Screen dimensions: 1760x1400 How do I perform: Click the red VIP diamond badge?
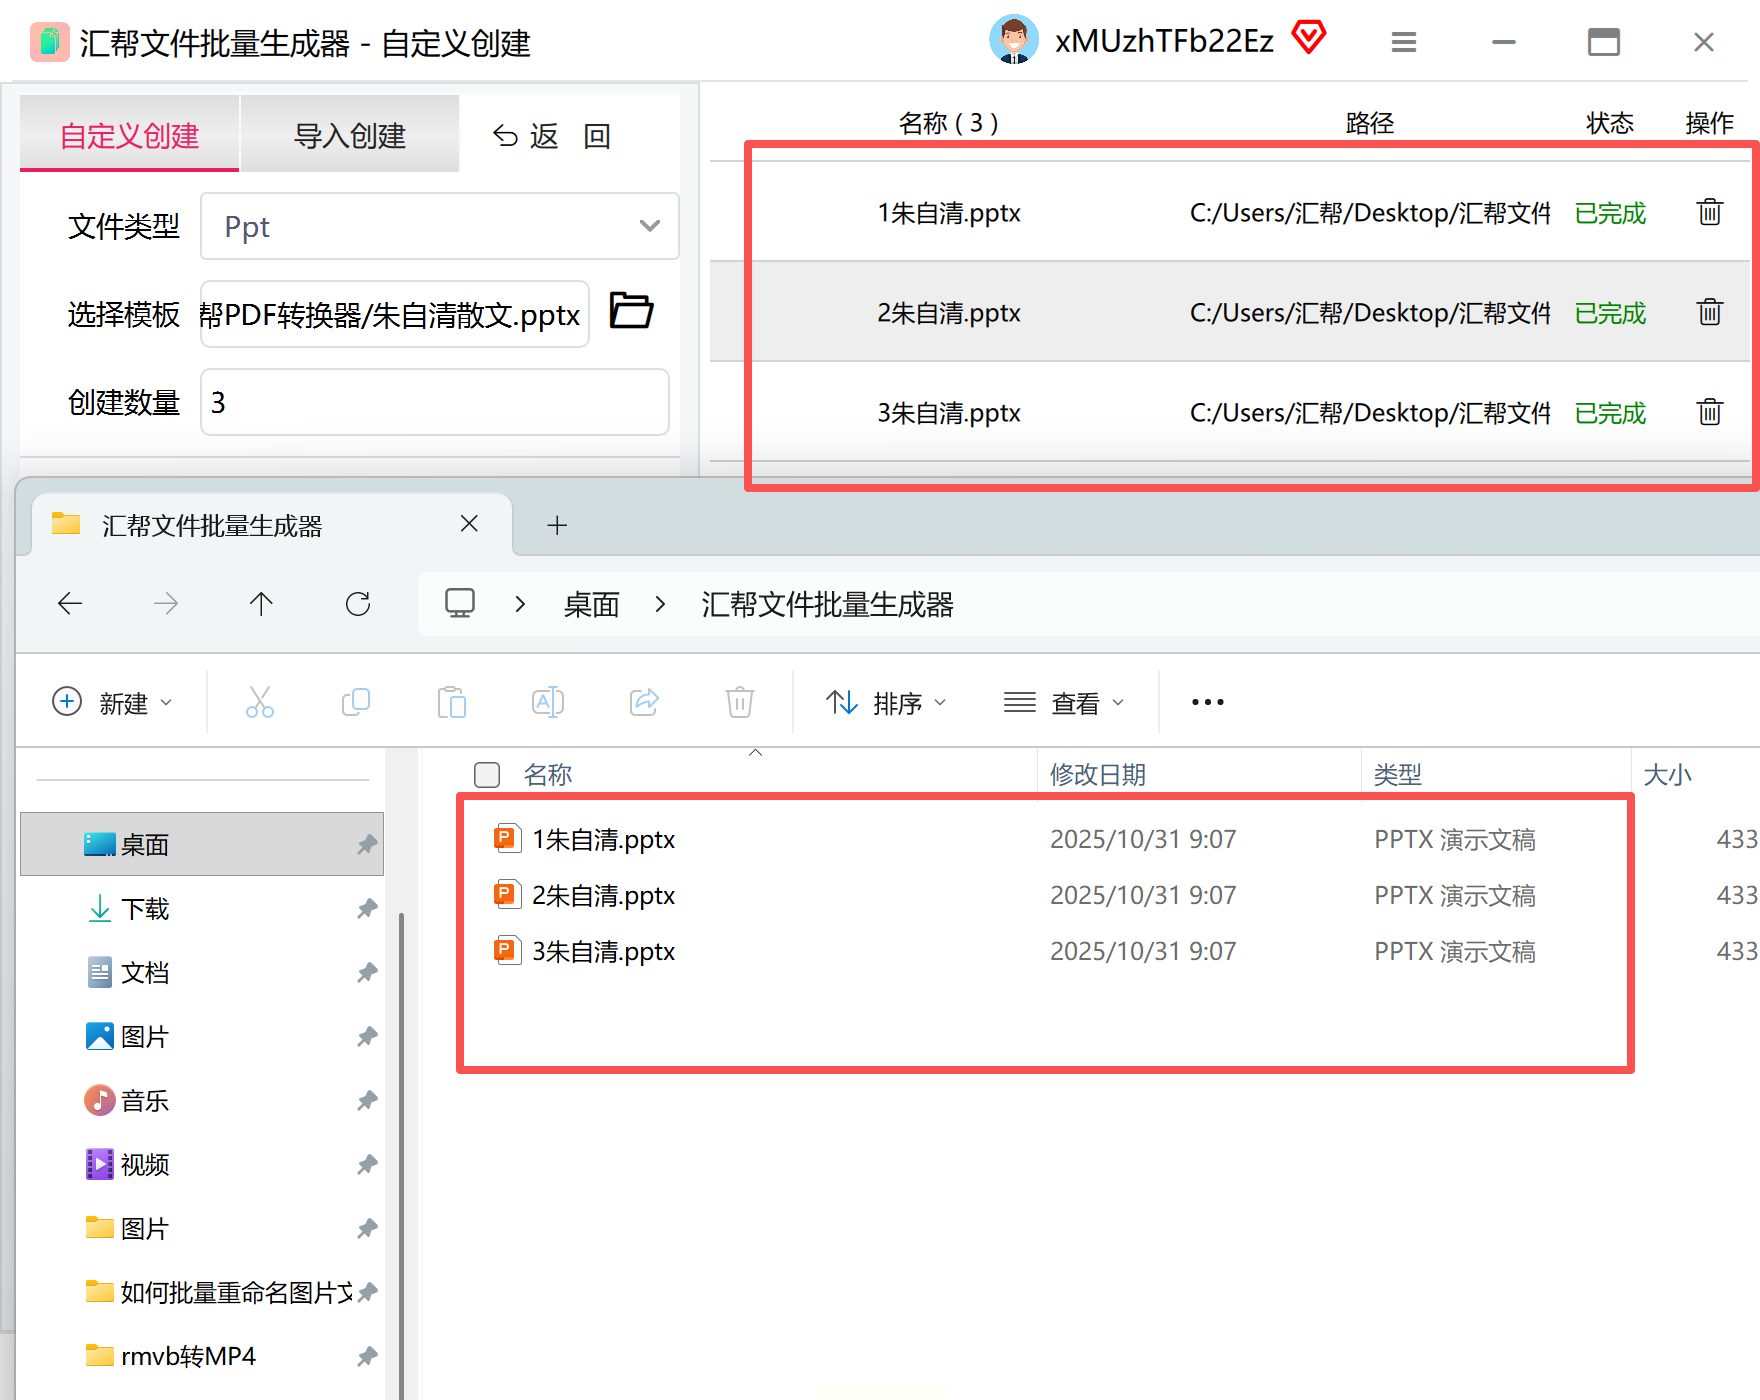click(x=1308, y=38)
